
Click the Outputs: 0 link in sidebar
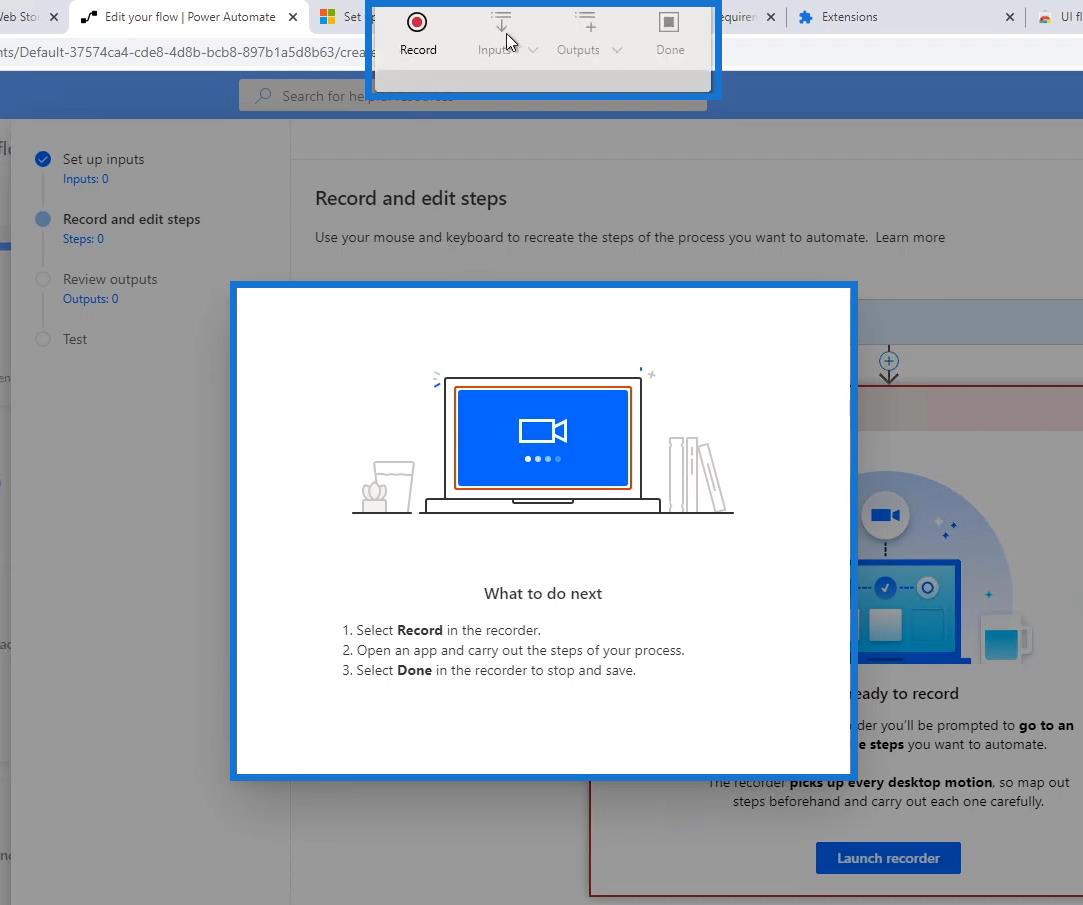[90, 299]
